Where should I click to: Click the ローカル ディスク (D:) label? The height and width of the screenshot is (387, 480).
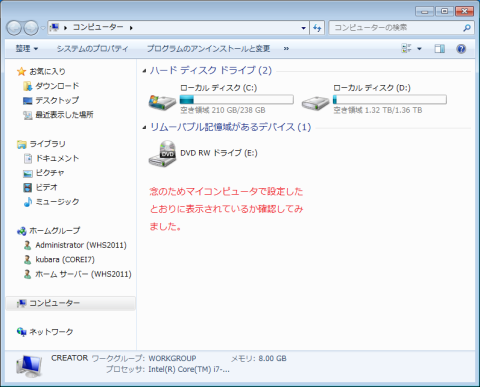(x=372, y=88)
